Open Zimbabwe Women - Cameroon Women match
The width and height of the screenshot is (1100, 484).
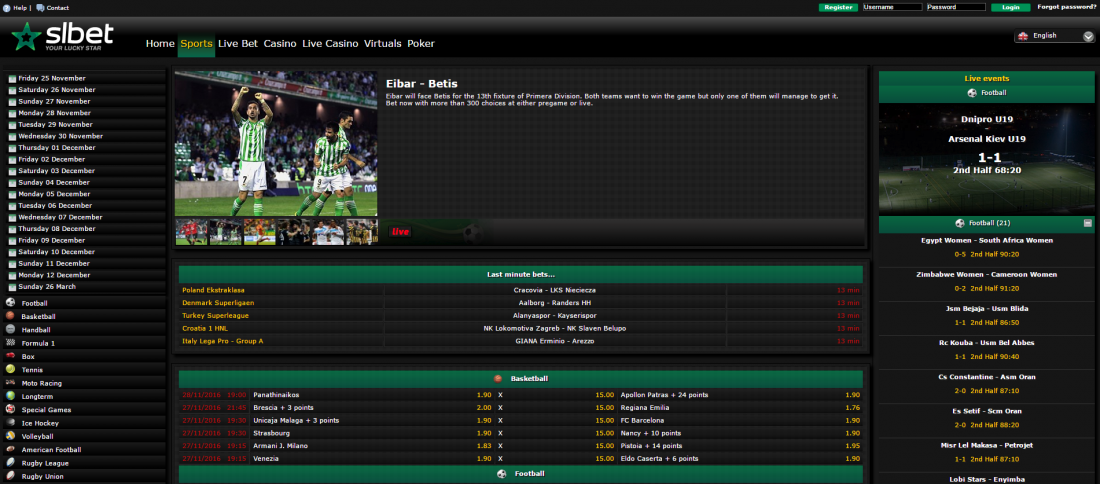coord(986,275)
